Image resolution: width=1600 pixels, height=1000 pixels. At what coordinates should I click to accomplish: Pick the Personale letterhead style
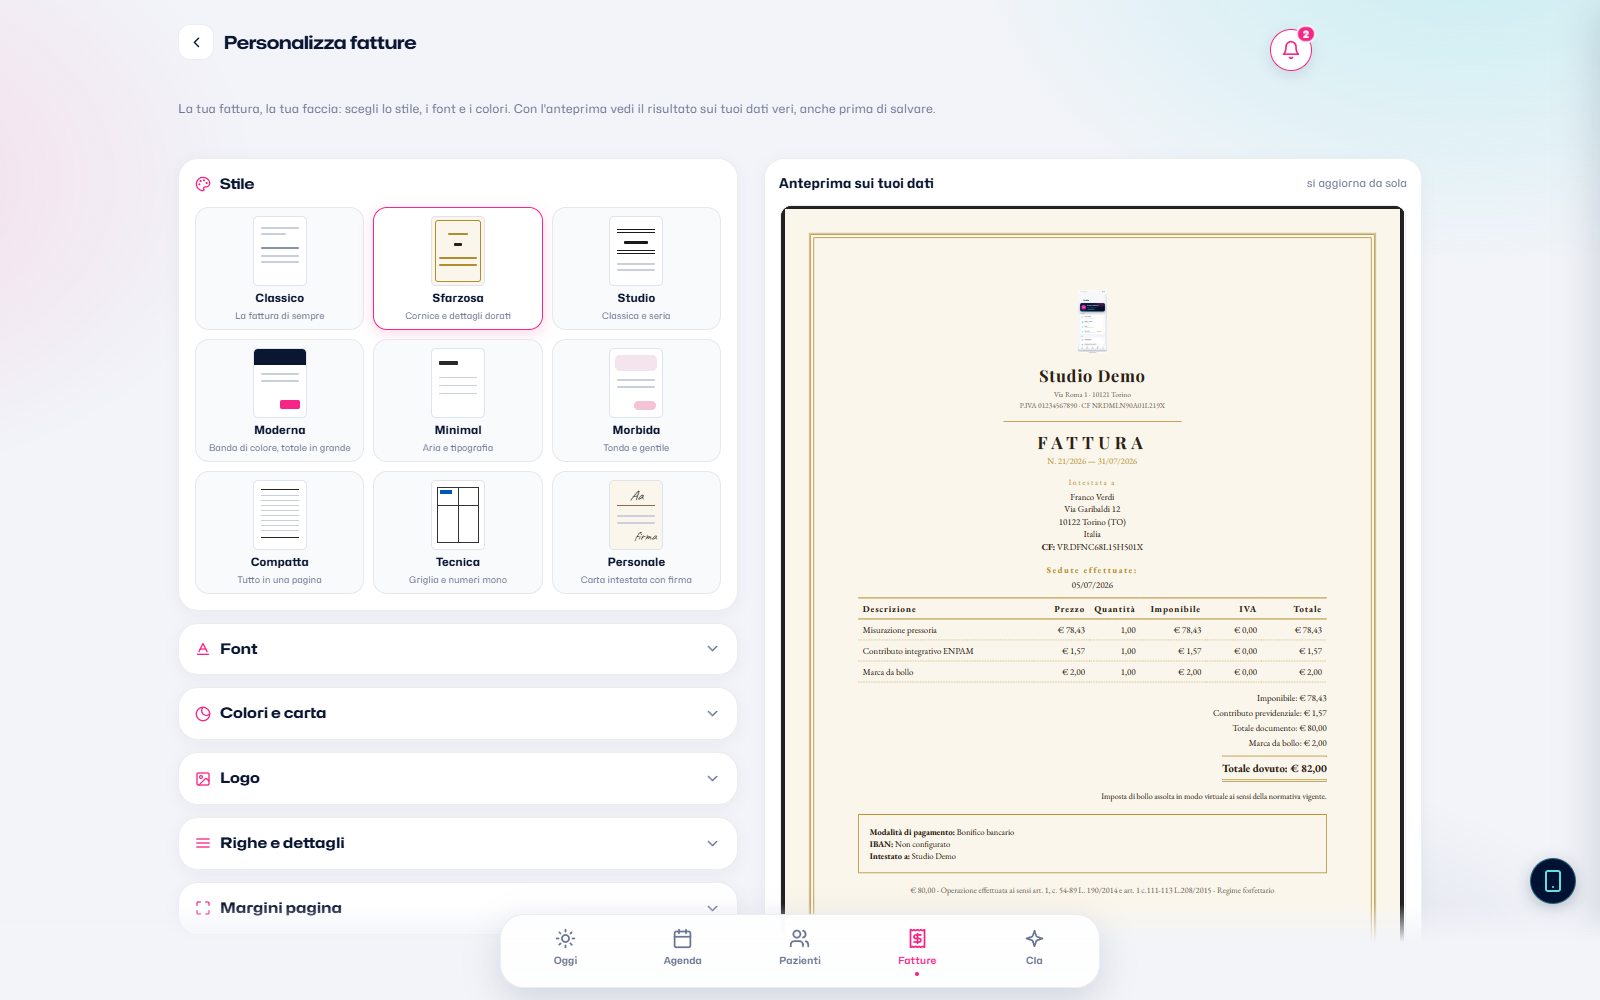[x=636, y=532]
